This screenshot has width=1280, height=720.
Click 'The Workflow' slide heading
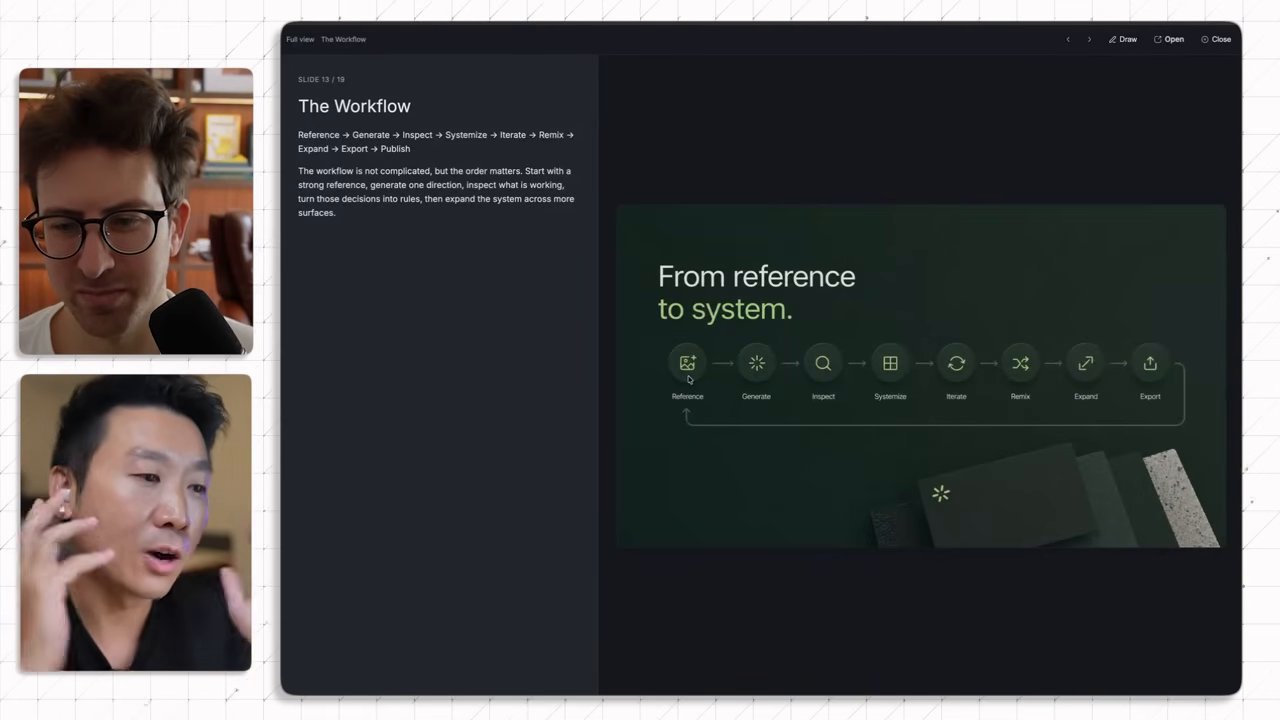click(354, 106)
